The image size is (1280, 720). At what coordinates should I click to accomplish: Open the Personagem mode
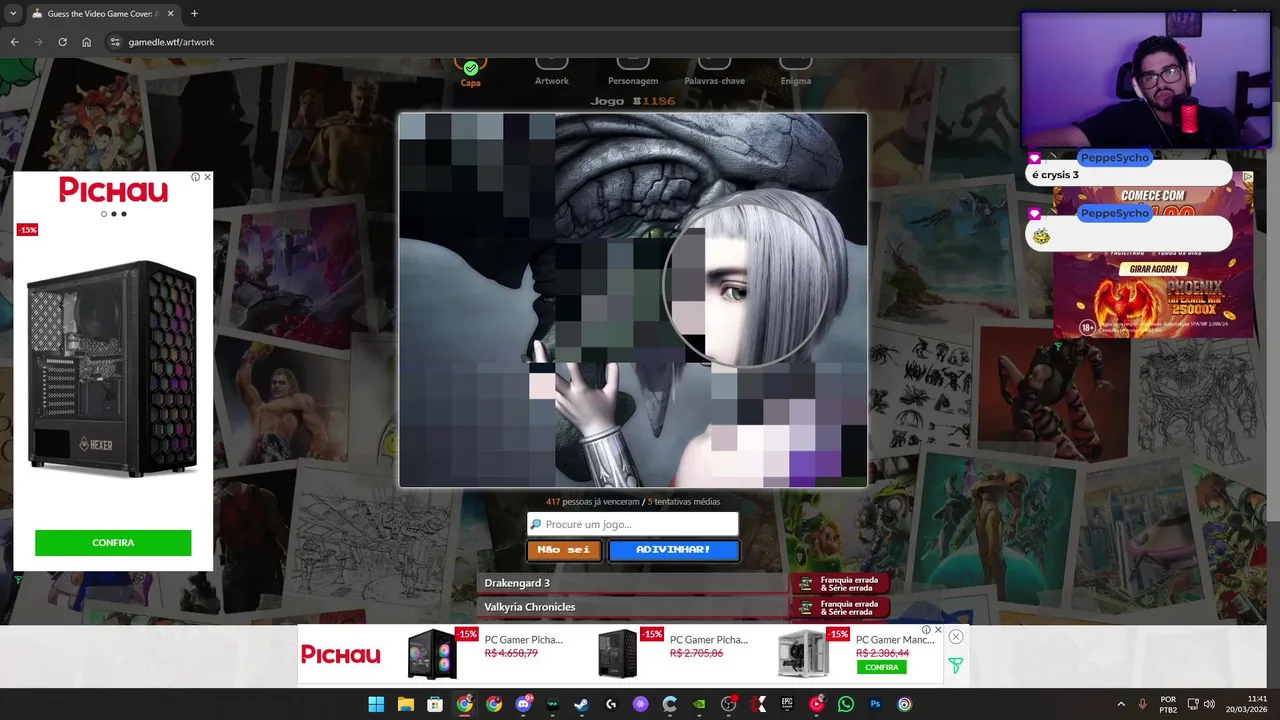[633, 72]
